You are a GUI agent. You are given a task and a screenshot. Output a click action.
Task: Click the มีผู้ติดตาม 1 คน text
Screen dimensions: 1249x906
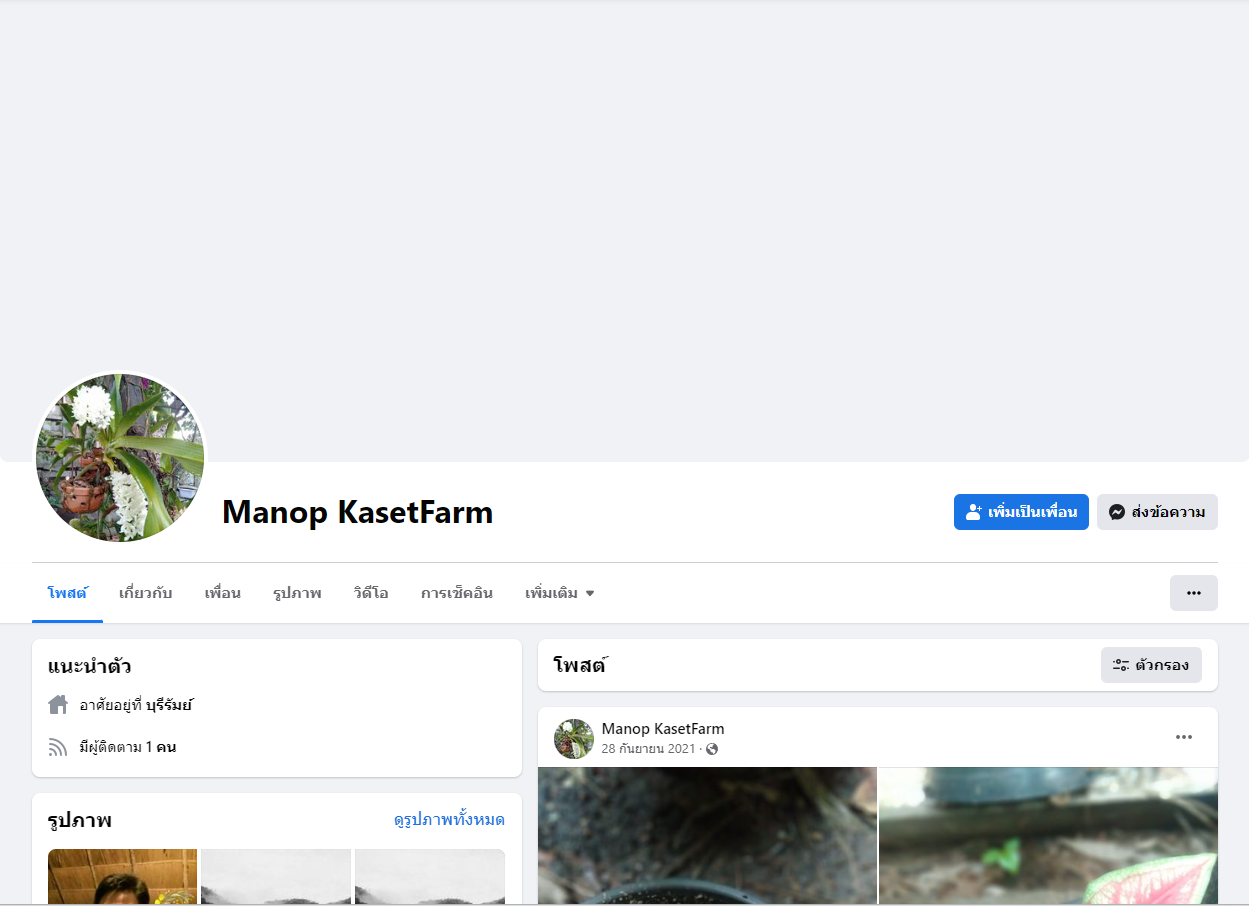point(128,747)
